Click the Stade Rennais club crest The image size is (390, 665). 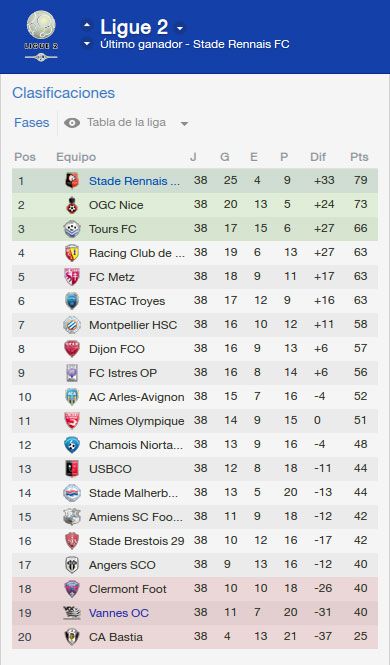point(72,181)
